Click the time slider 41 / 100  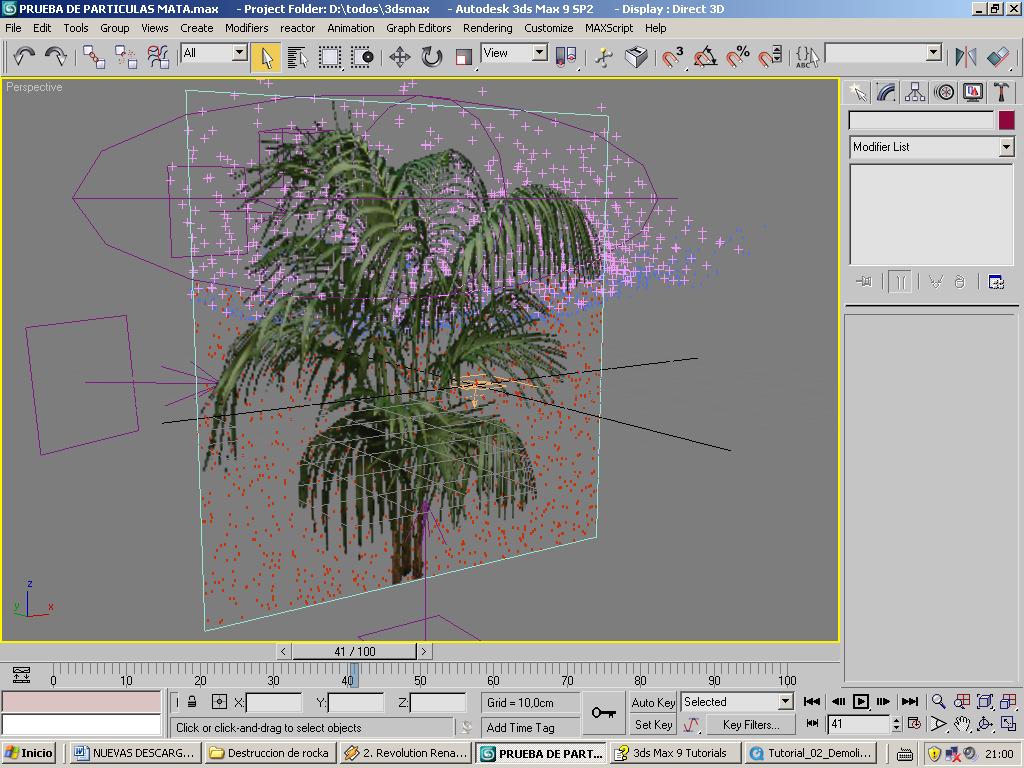[354, 652]
